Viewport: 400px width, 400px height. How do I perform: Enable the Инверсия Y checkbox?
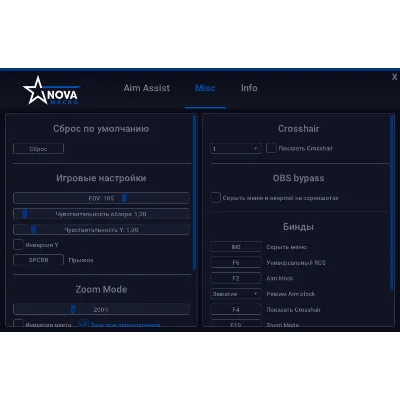[18, 245]
